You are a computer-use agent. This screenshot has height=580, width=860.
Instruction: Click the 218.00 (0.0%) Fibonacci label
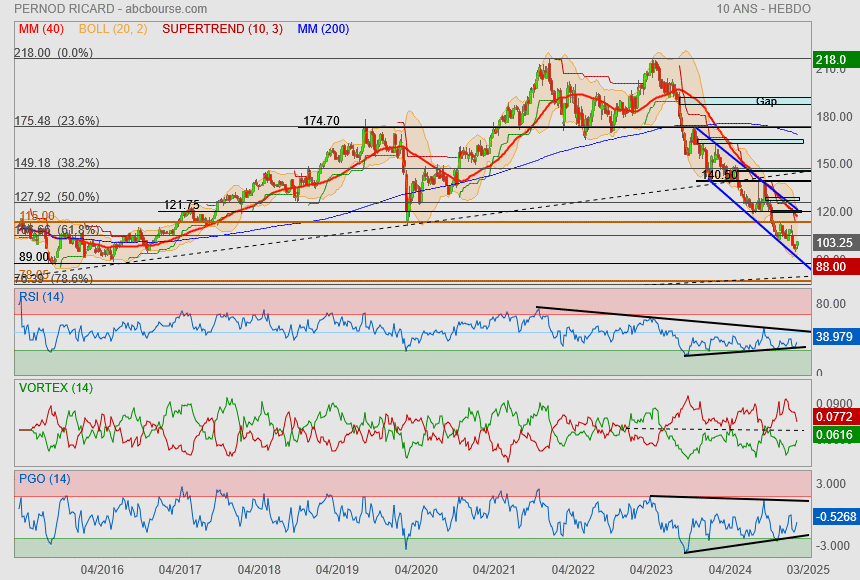(54, 53)
